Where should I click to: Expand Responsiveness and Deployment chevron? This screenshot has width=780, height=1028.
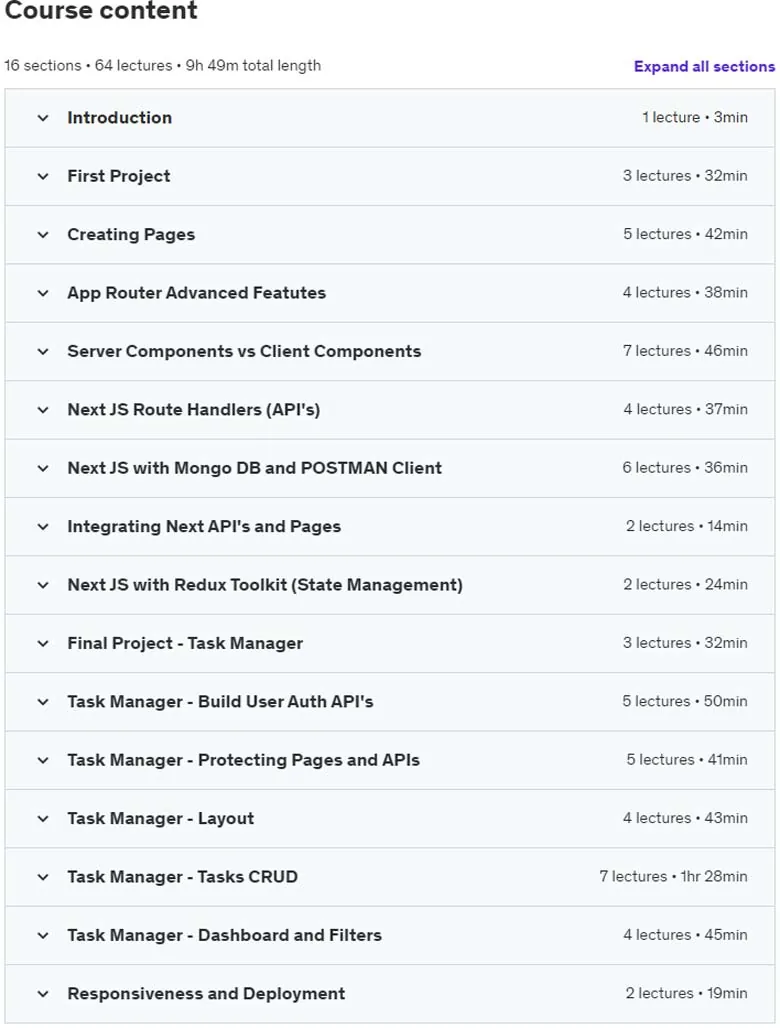click(43, 994)
